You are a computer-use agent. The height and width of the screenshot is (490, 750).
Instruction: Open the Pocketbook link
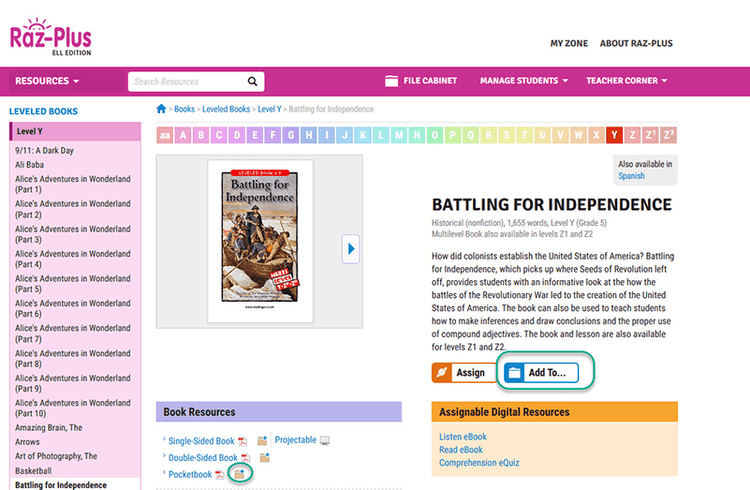pyautogui.click(x=190, y=475)
